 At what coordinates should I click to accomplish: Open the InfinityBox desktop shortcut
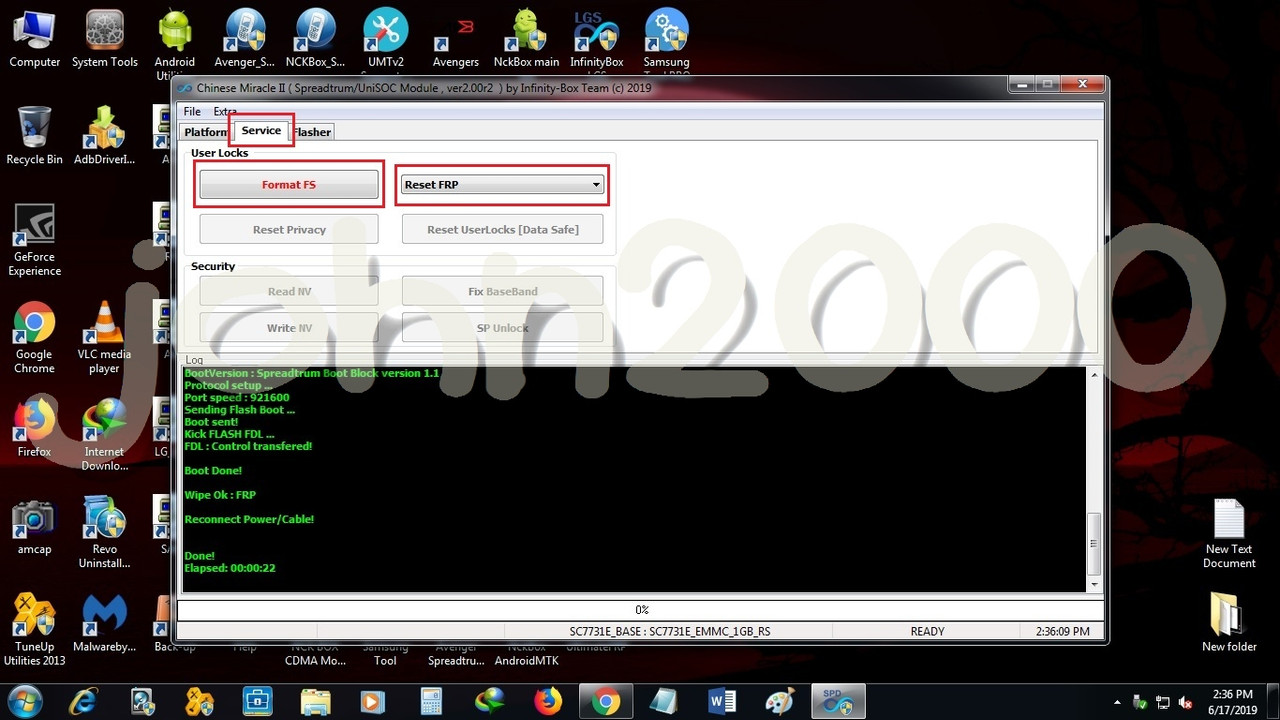click(x=596, y=38)
